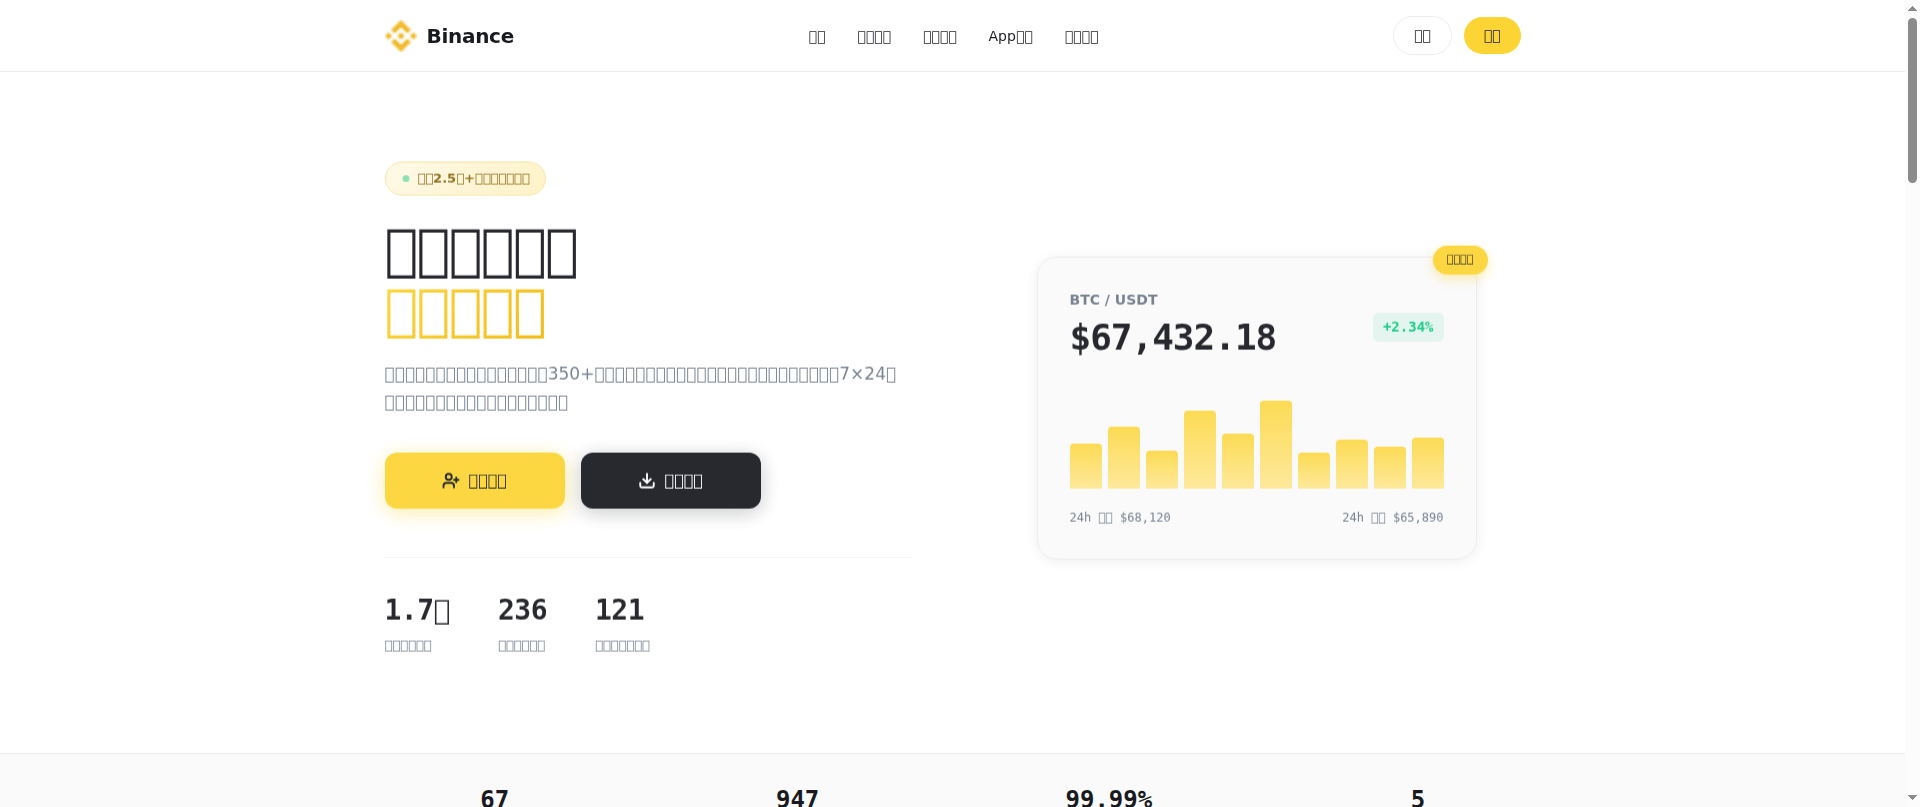
Task: Click the yellow button in the header
Action: coord(1492,36)
